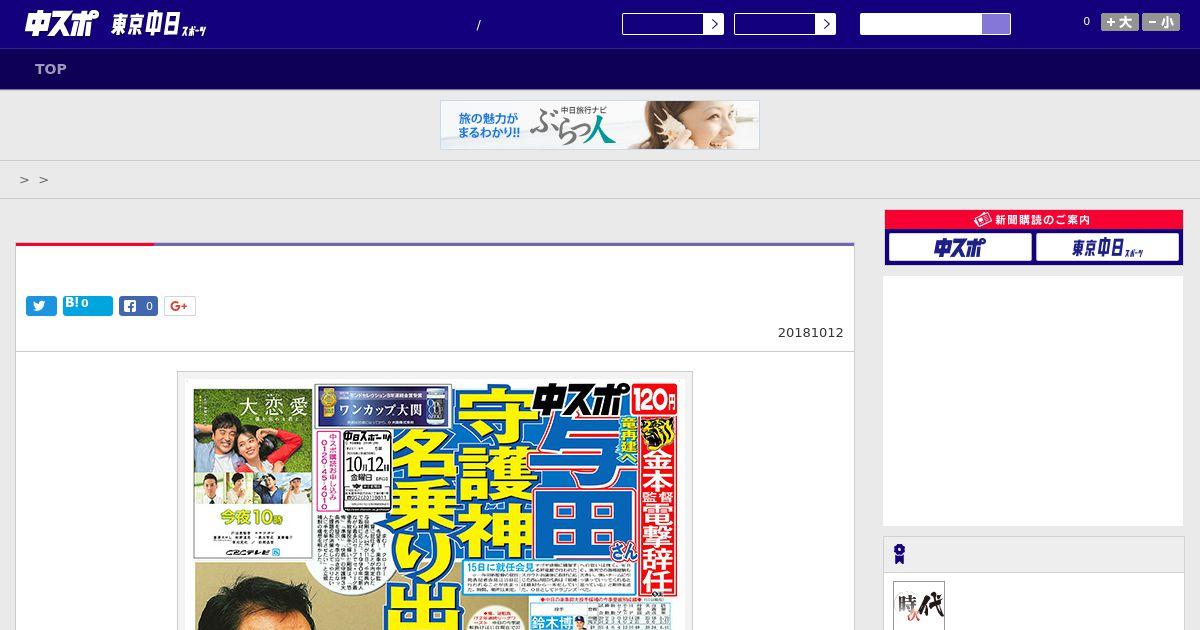Click the 新聞購読のご案内 red header
1200x630 pixels.
click(1034, 219)
